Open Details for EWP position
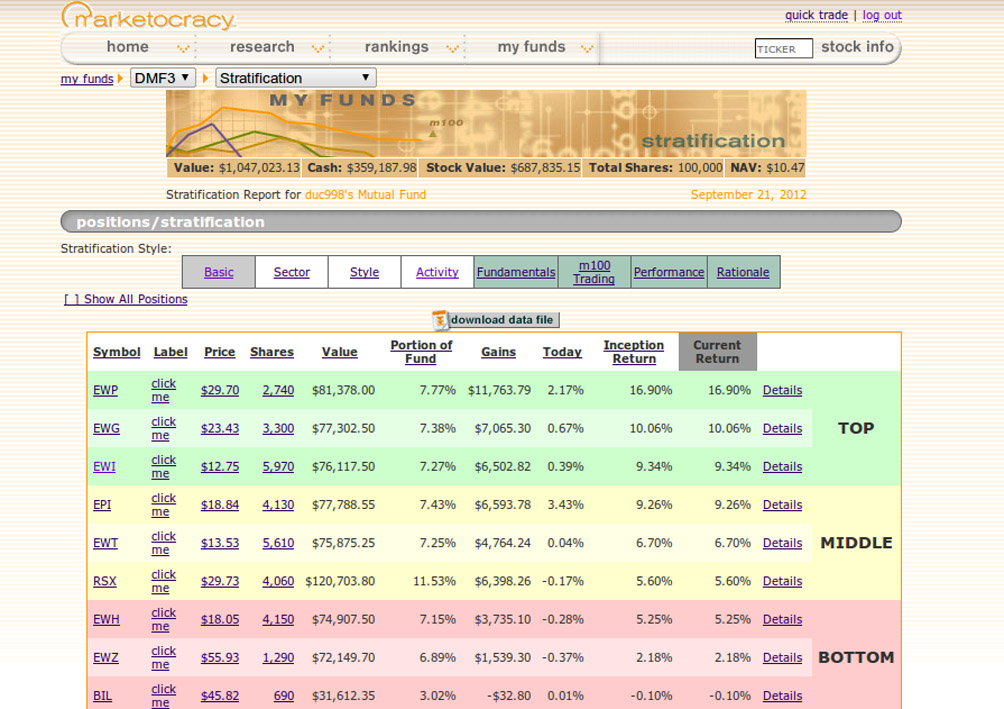Screen dimensions: 1004x709 click(x=782, y=390)
